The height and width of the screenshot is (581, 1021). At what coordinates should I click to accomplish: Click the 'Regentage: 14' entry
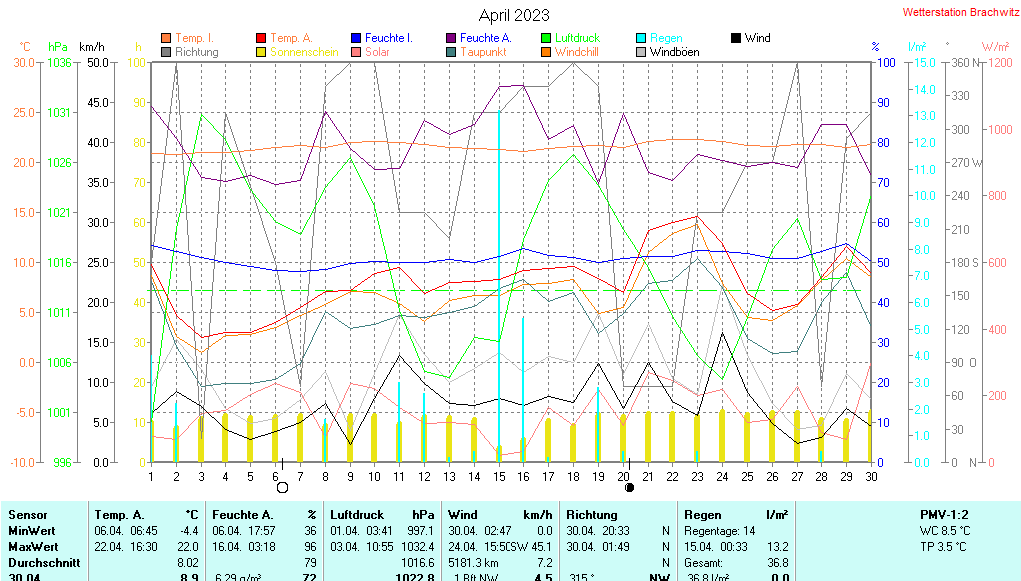720,531
